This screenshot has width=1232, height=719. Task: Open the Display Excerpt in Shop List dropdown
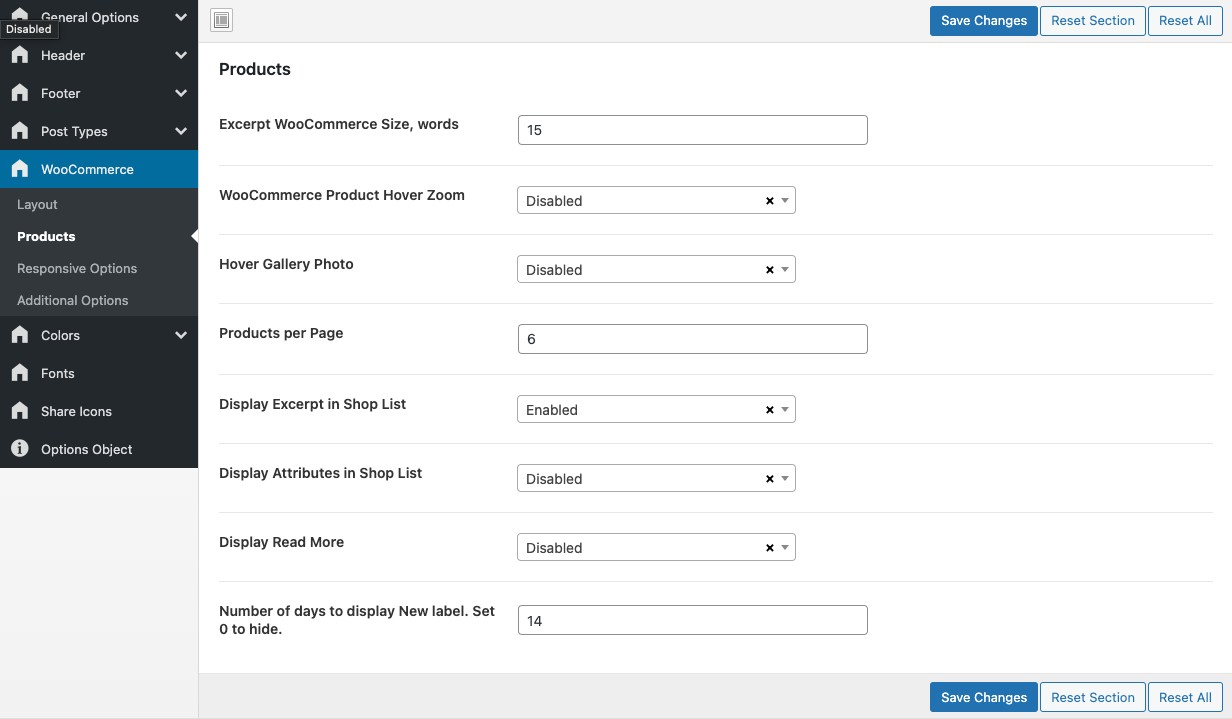coord(656,409)
